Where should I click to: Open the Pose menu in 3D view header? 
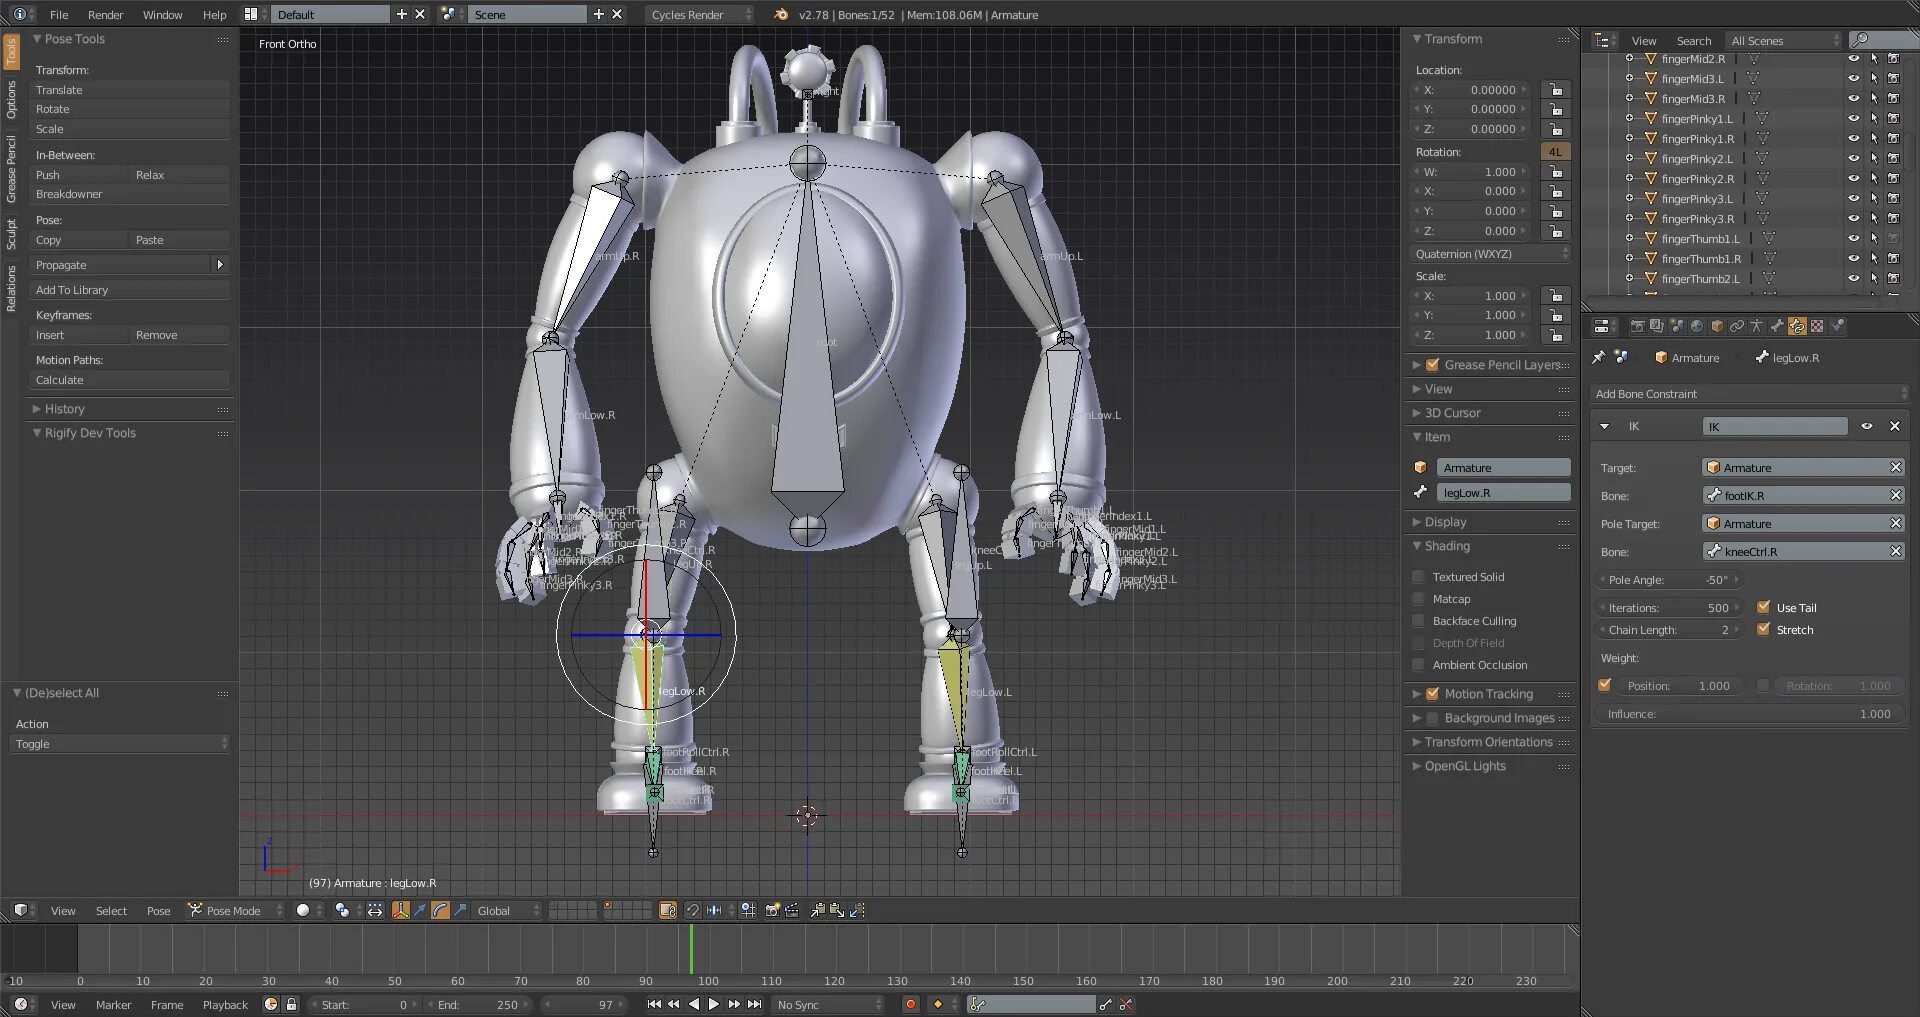(158, 910)
